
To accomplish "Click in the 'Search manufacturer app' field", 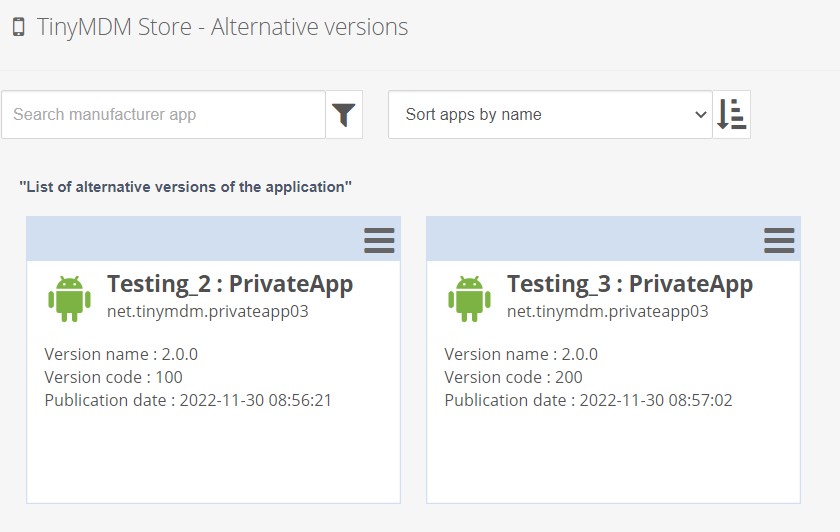I will click(163, 115).
